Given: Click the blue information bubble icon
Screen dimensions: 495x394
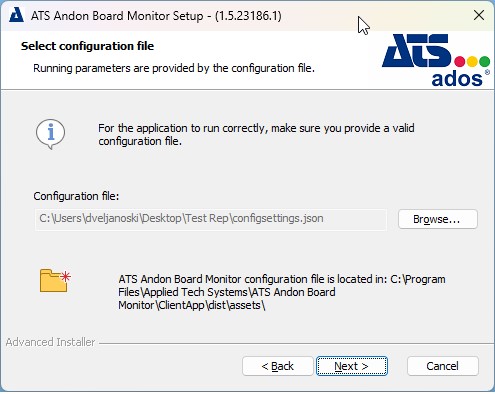Looking at the screenshot, I should pyautogui.click(x=50, y=134).
